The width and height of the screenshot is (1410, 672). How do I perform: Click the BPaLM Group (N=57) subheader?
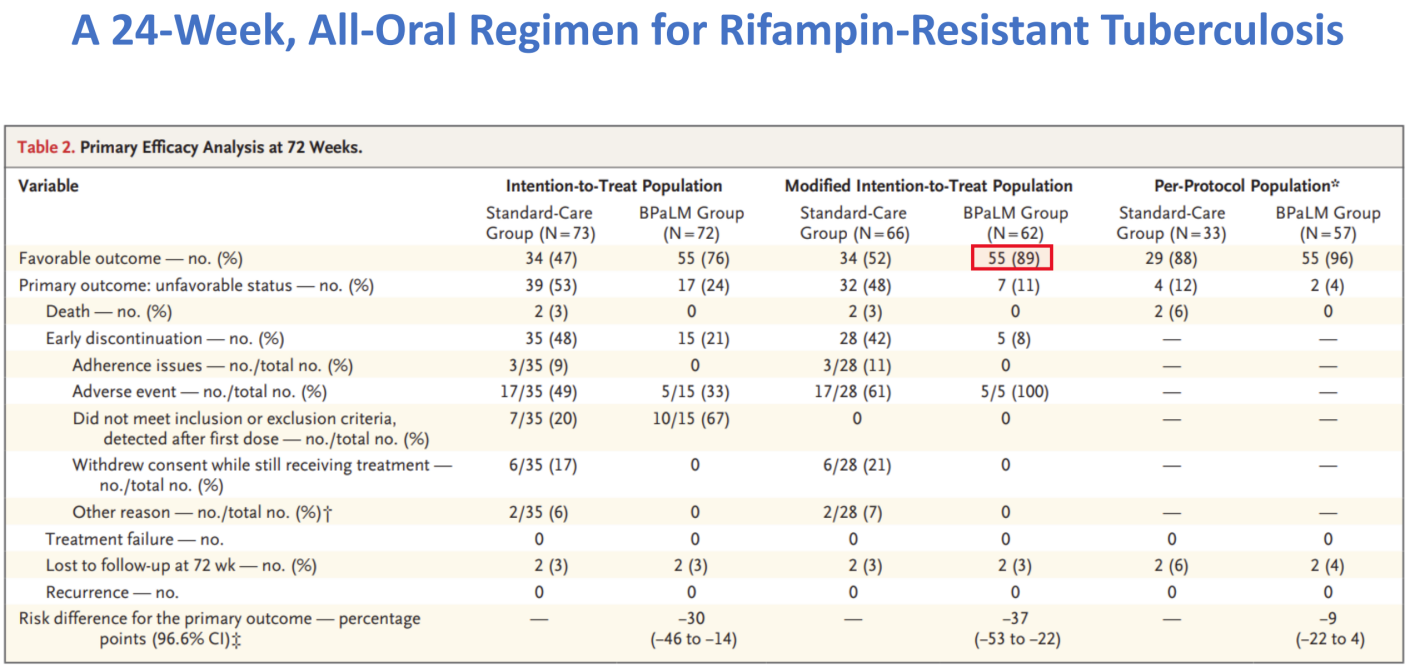click(1327, 223)
